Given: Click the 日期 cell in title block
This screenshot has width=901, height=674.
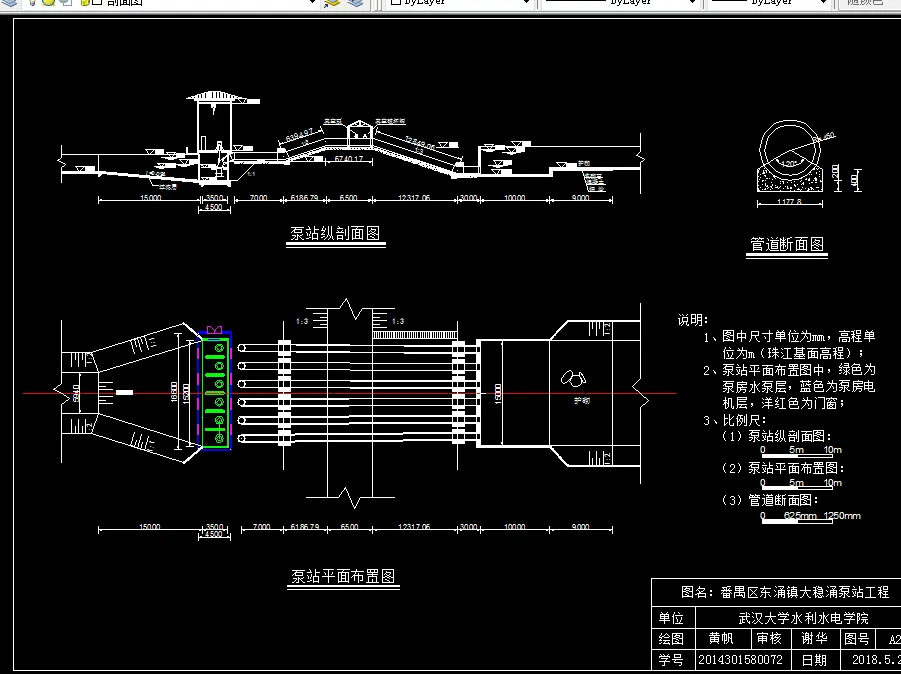Looking at the screenshot, I should (x=814, y=660).
